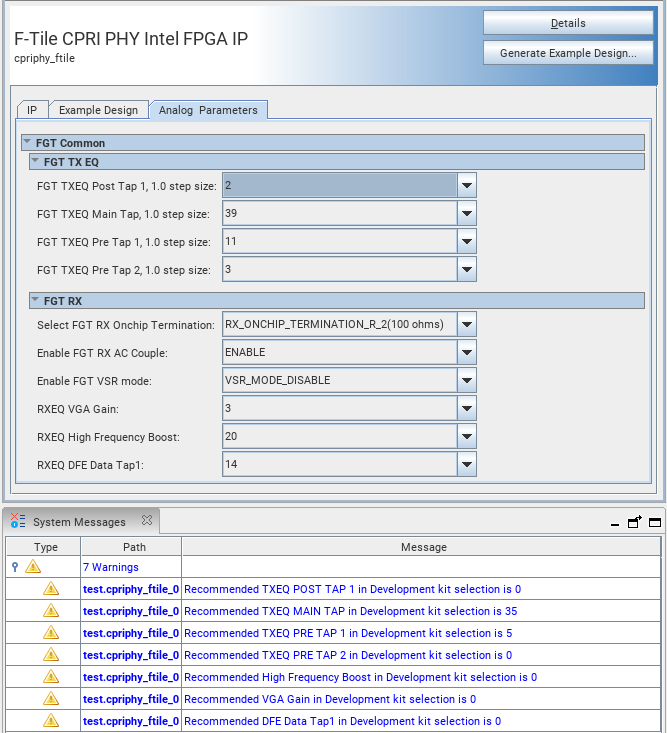
Task: Click the 7 Warnings link
Action: click(x=111, y=567)
